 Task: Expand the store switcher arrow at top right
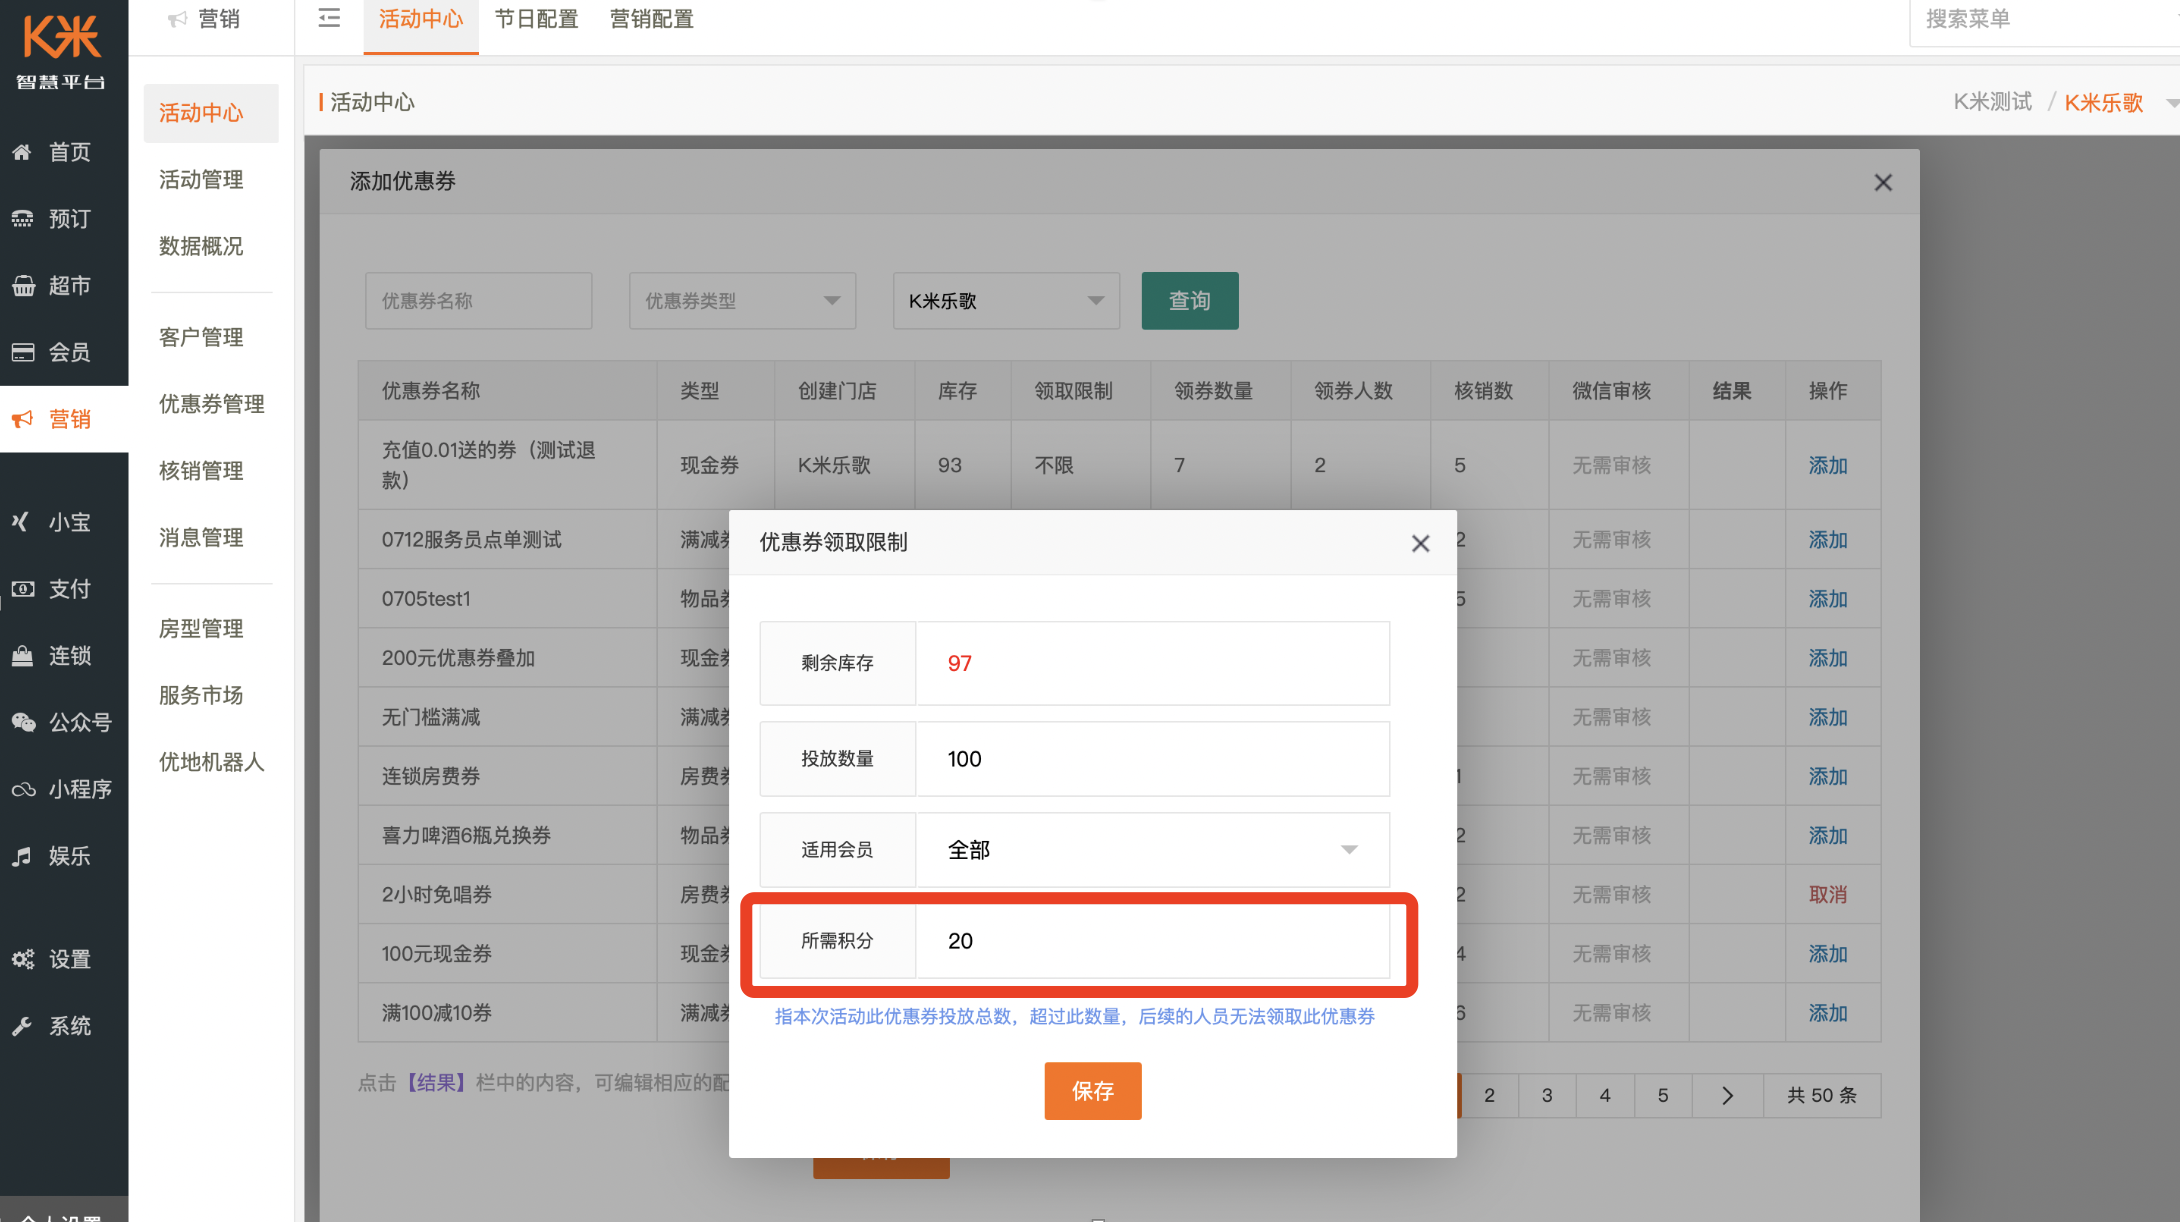2171,102
